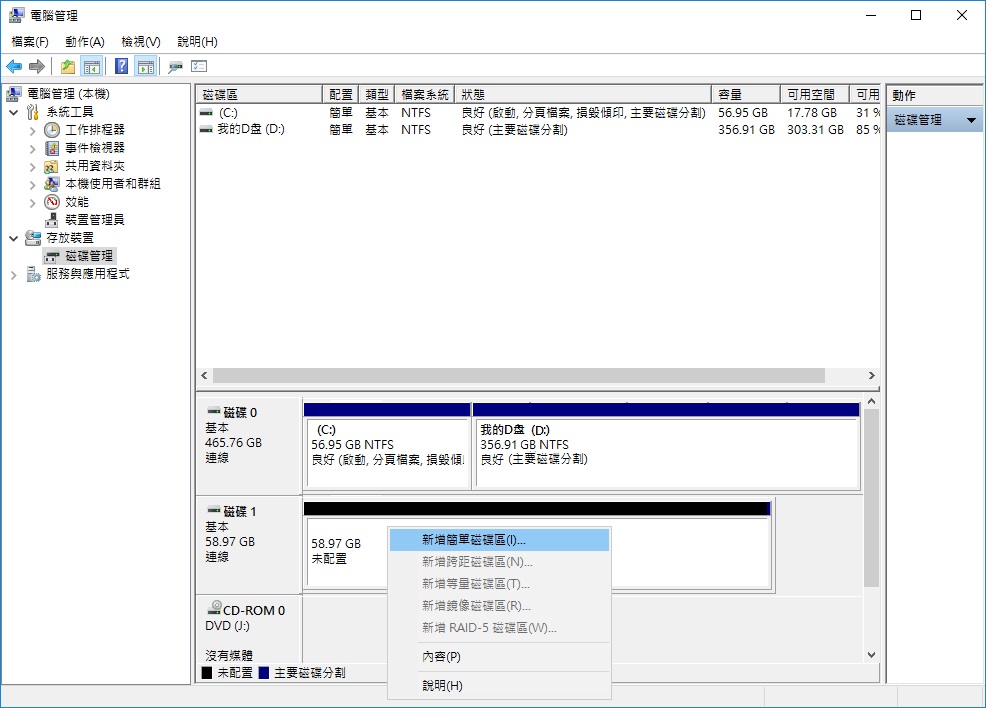Viewport: 986px width, 708px height.
Task: Expand the 事件檢視器 node
Action: click(33, 149)
